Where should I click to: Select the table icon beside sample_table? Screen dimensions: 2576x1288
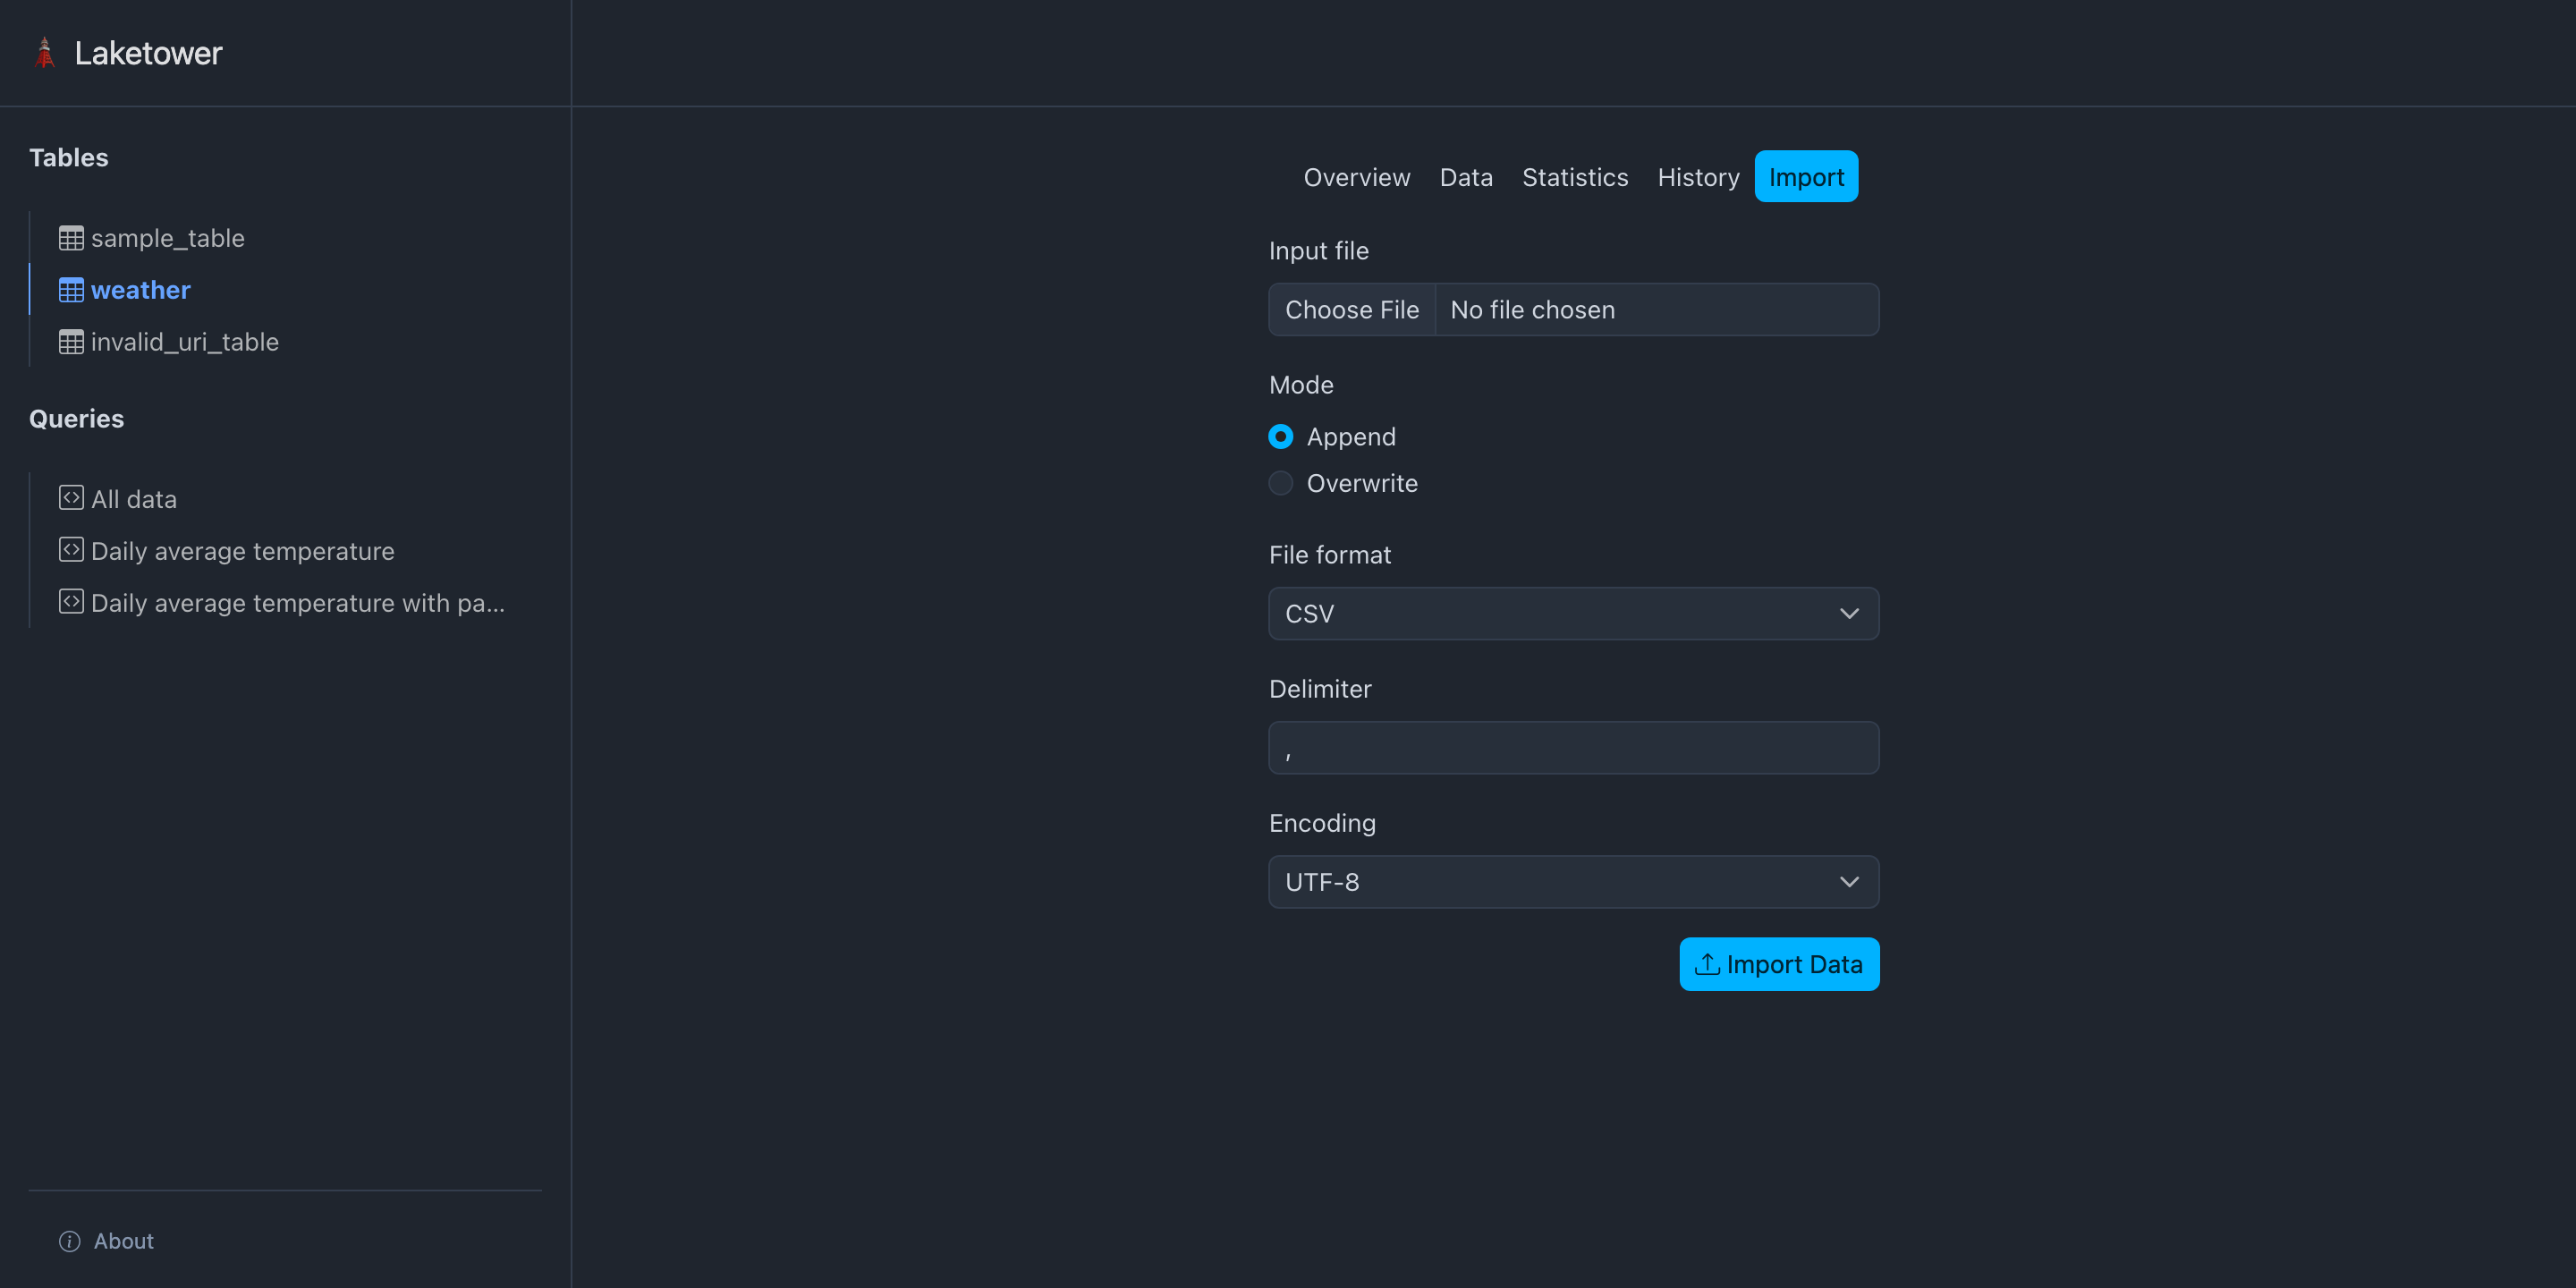click(x=71, y=237)
